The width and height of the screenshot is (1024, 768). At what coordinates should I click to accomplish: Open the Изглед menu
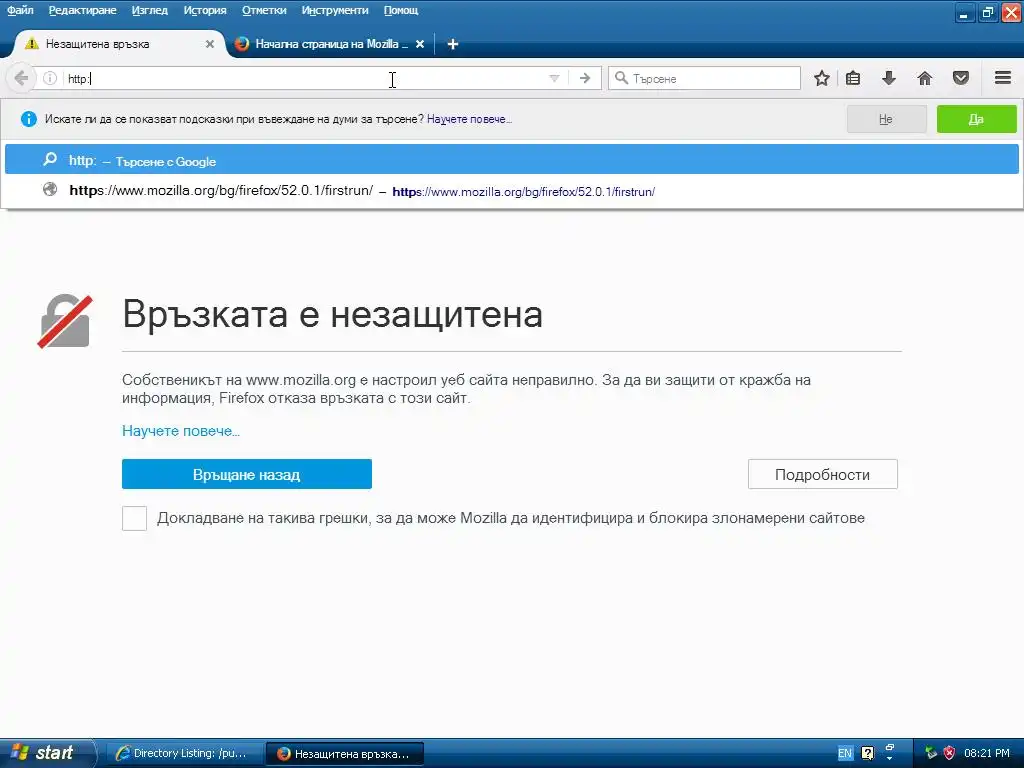coord(150,10)
